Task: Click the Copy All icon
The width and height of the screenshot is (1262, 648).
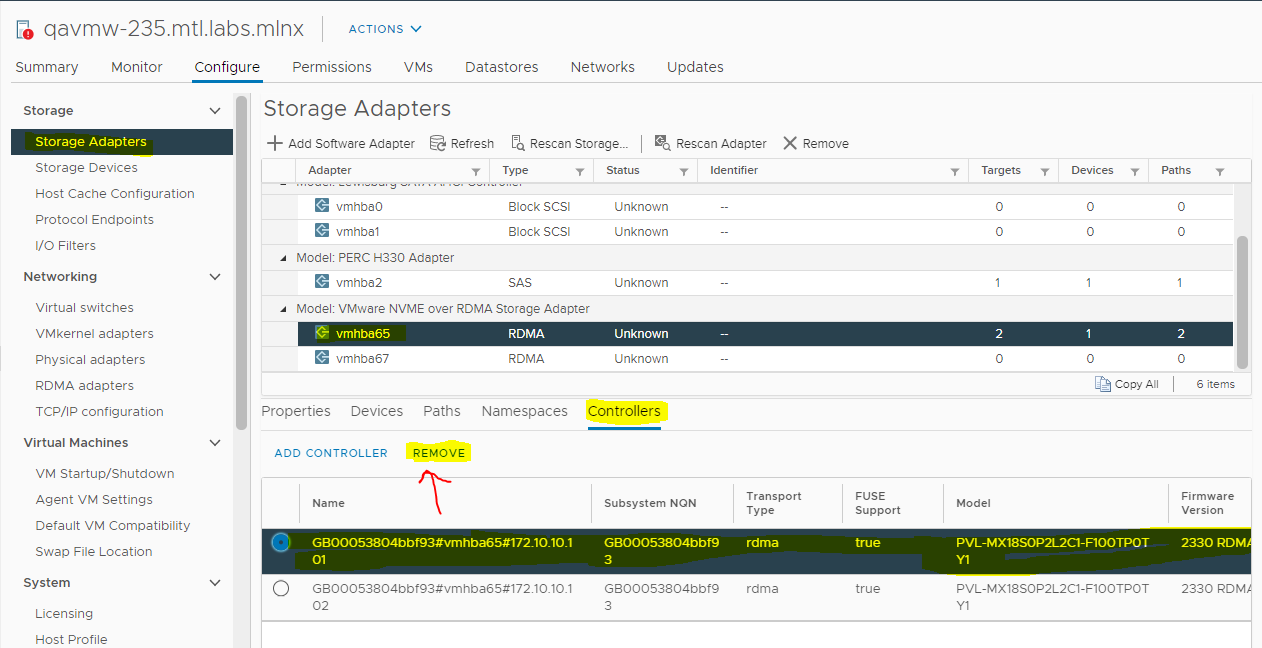Action: pos(1103,384)
